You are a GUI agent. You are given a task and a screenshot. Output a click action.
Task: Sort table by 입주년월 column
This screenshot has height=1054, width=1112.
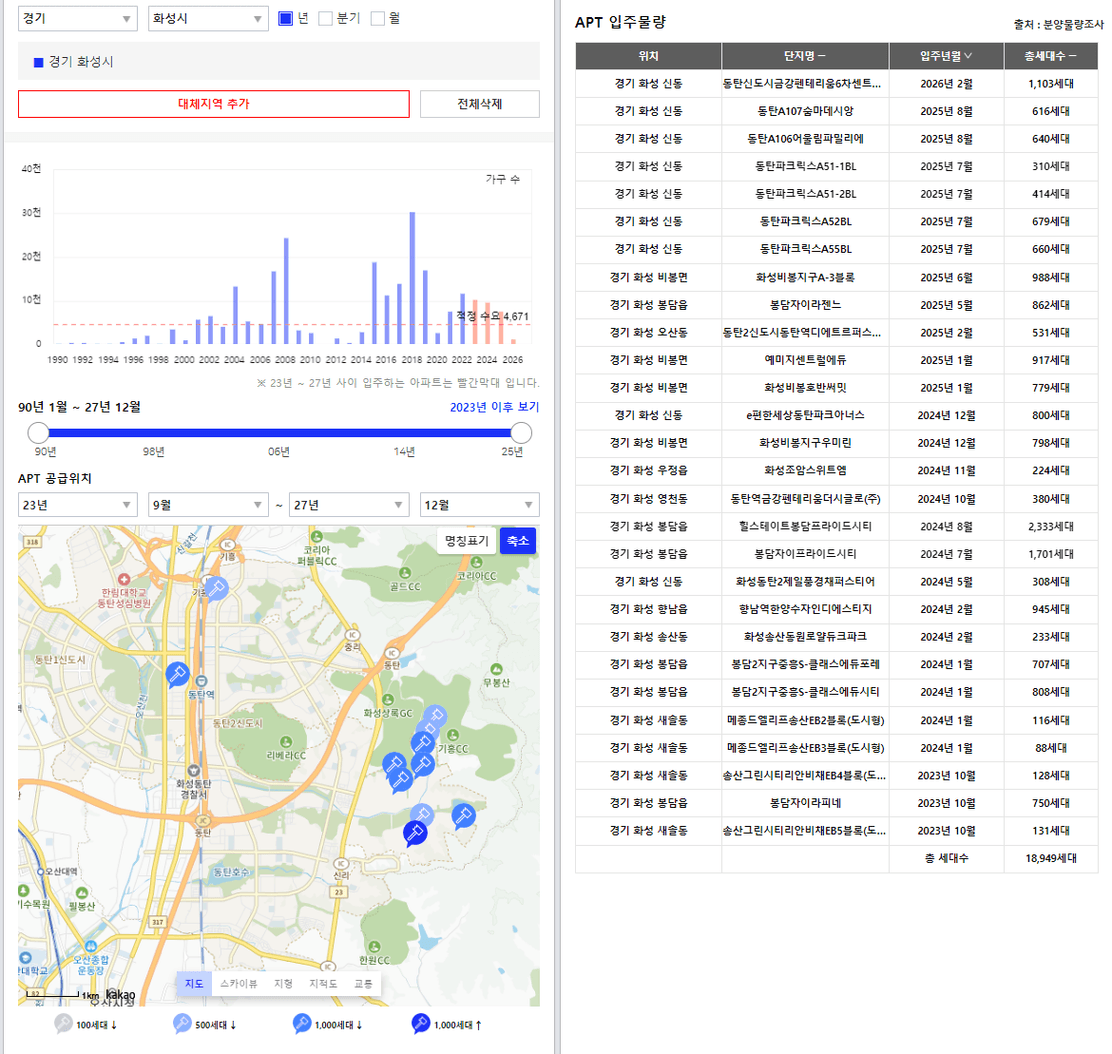(x=946, y=56)
